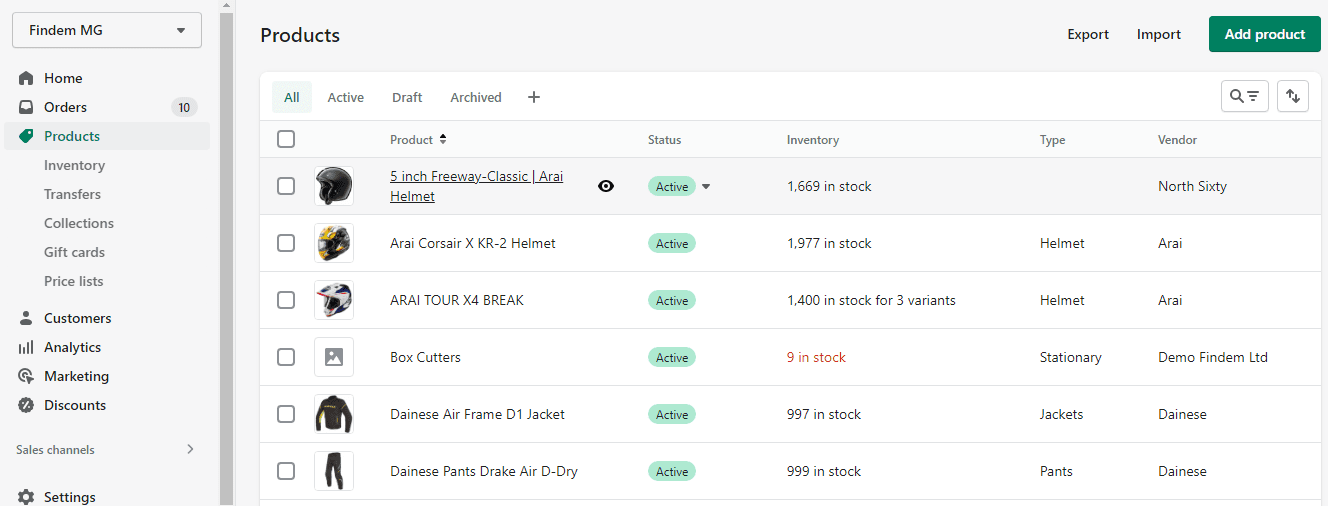Viewport: 1328px width, 506px height.
Task: Click the Dainese jacket thumbnail
Action: click(x=334, y=414)
